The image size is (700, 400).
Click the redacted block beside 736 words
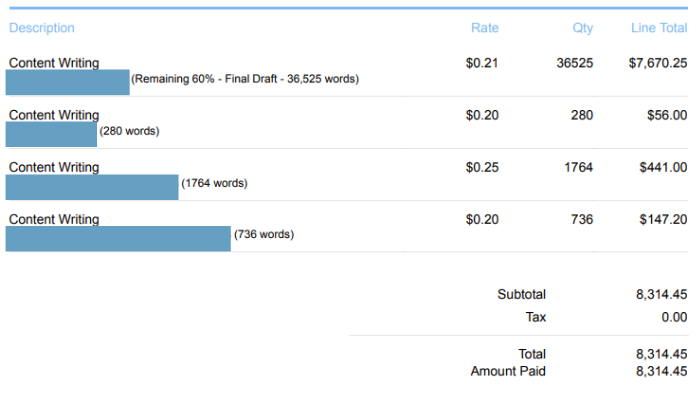[x=118, y=239]
